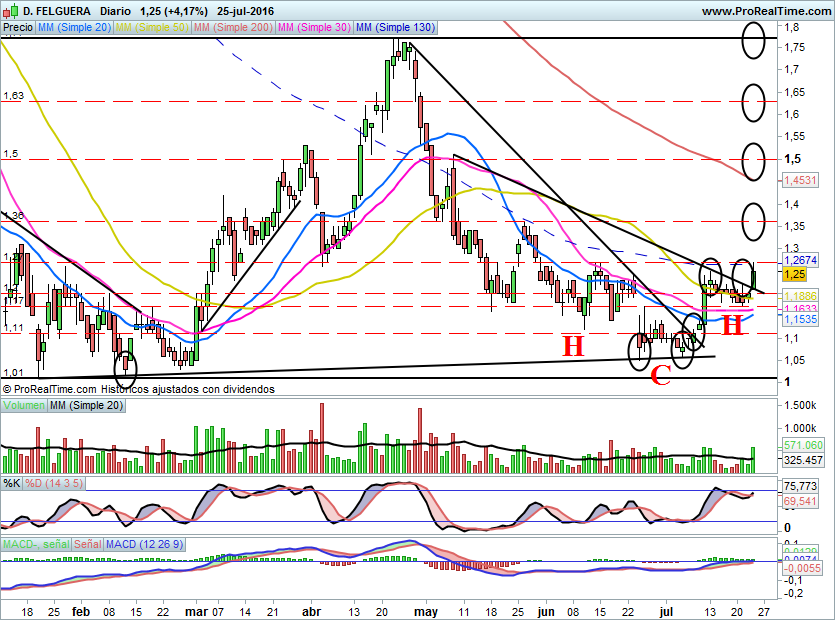The height and width of the screenshot is (620, 835).
Task: Click the %K stochastic label
Action: (x=12, y=484)
